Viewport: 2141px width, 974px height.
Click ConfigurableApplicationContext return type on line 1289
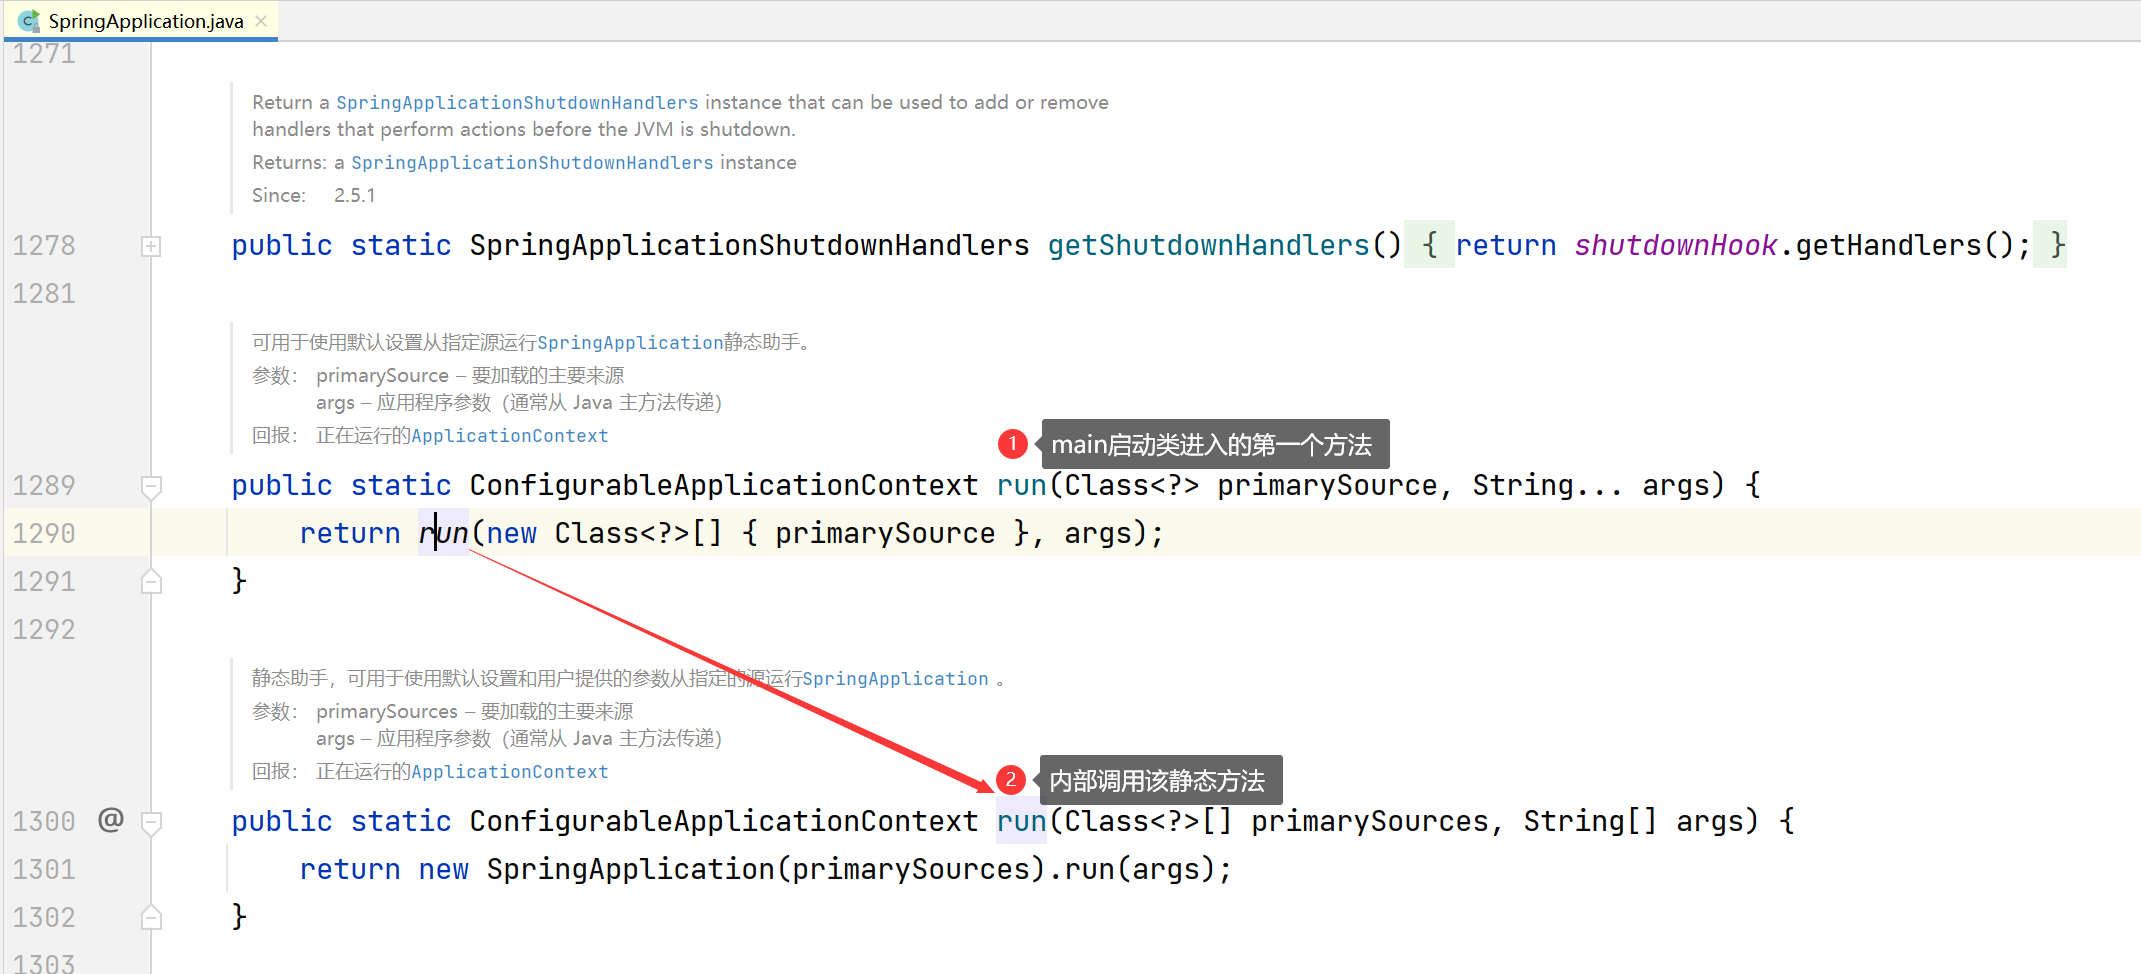pos(724,486)
